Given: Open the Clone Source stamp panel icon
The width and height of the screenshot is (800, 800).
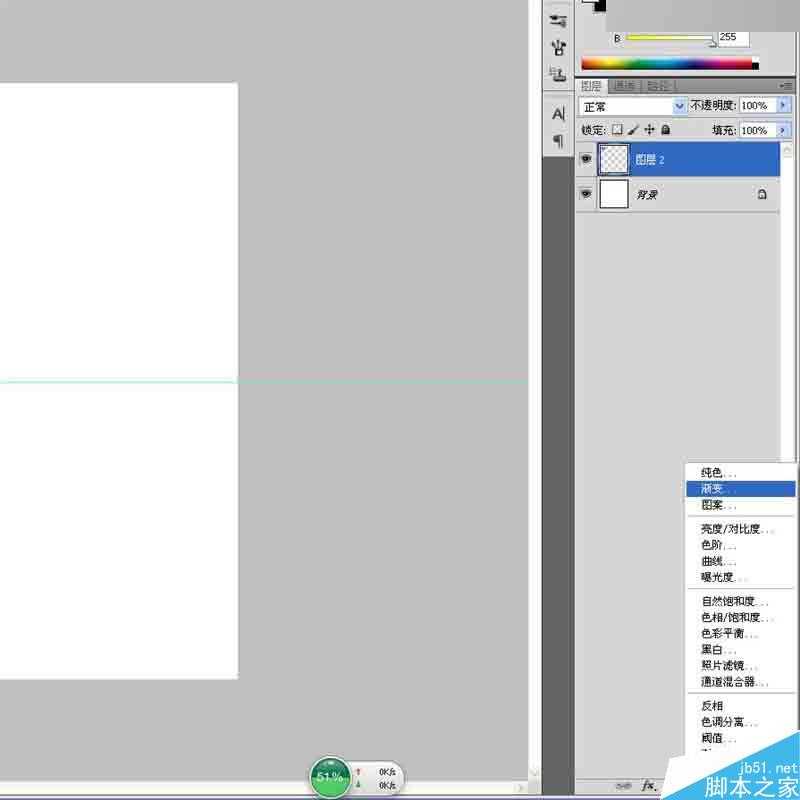Looking at the screenshot, I should click(558, 46).
